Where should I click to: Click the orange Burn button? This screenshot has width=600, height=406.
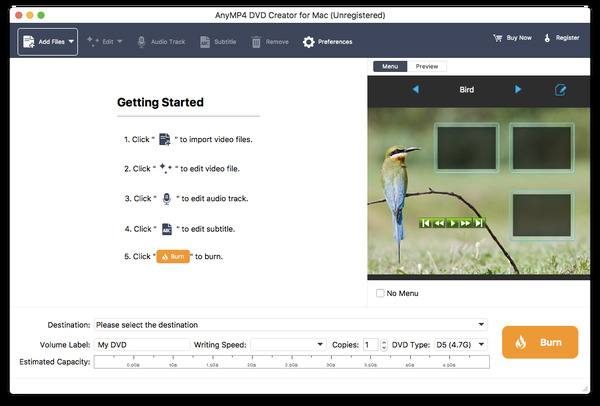540,342
